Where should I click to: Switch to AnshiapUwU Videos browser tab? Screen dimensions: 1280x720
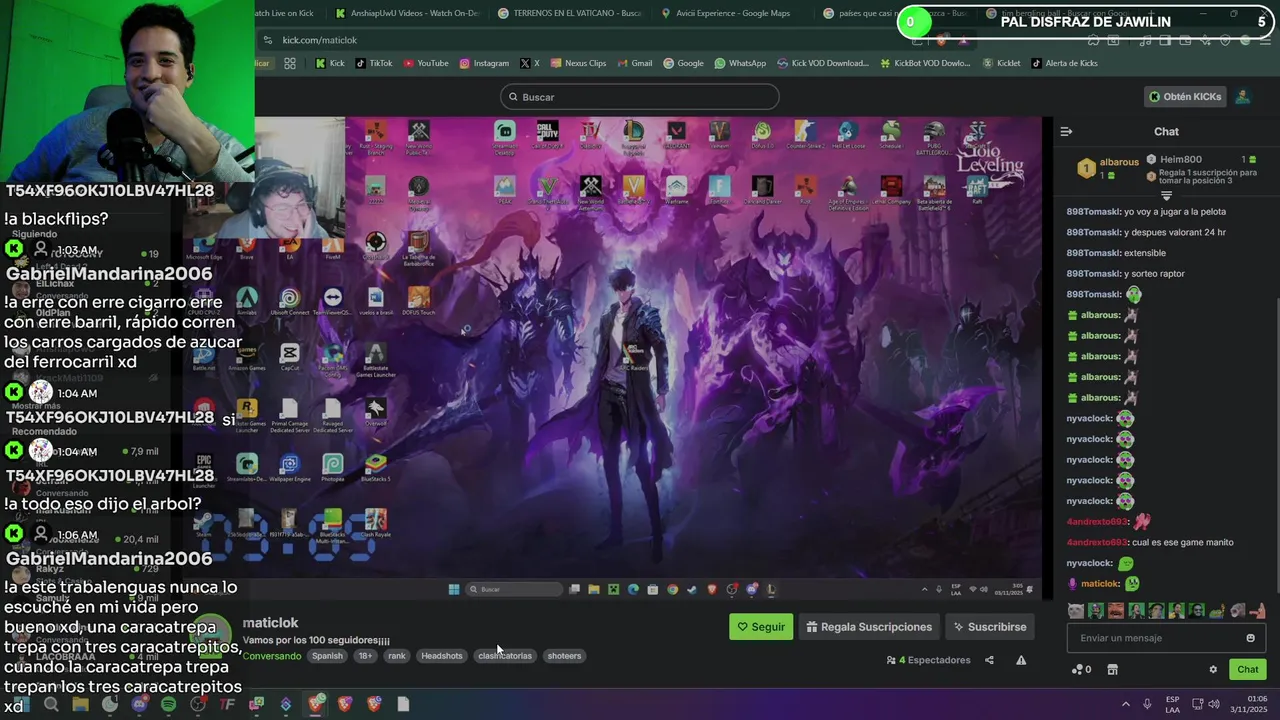[408, 13]
